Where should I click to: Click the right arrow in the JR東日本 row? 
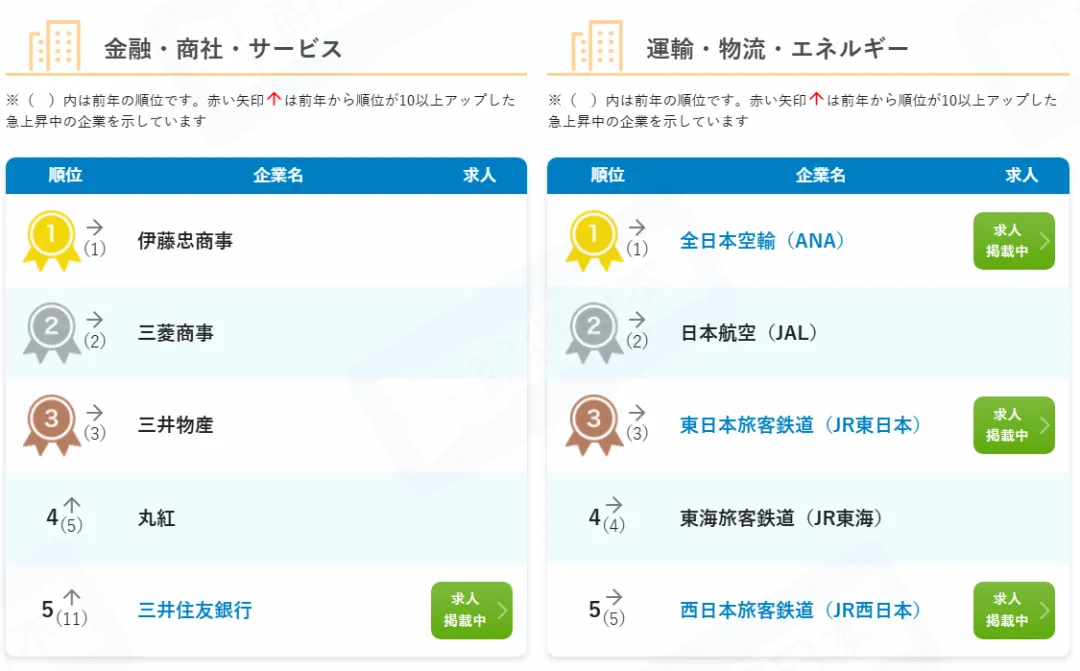637,412
